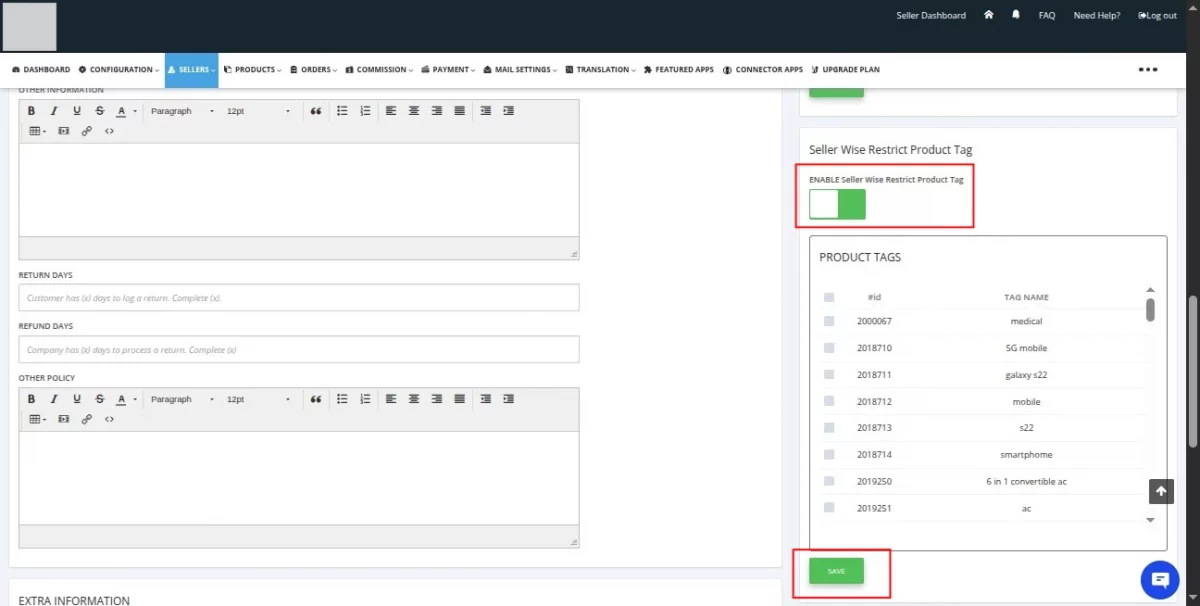Image resolution: width=1200 pixels, height=606 pixels.
Task: Open Paragraph format dropdown in Other Information editor
Action: (x=182, y=111)
